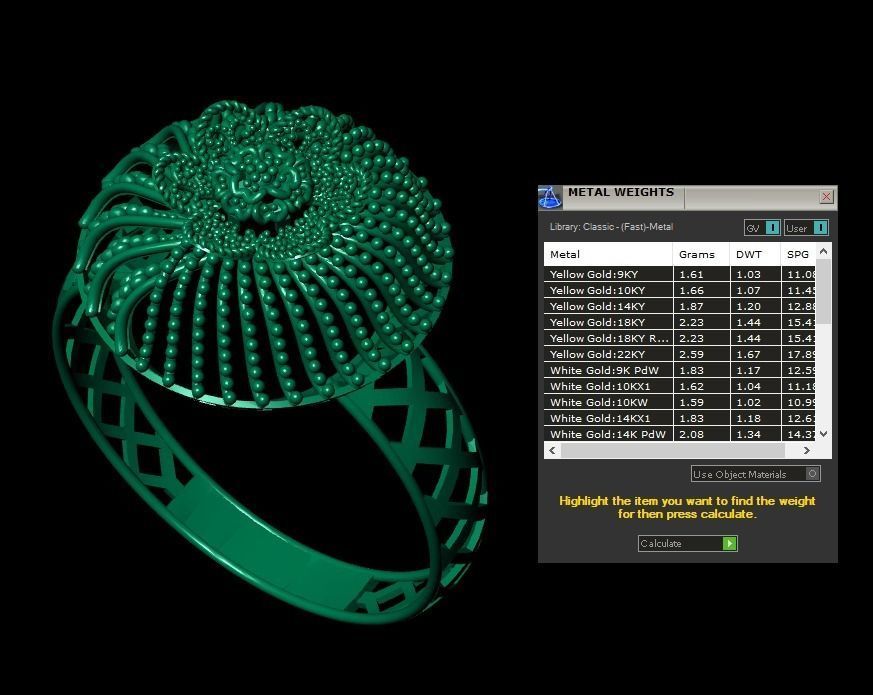Click the 2.59 grams value for 22KY
The height and width of the screenshot is (695, 873).
tap(691, 354)
